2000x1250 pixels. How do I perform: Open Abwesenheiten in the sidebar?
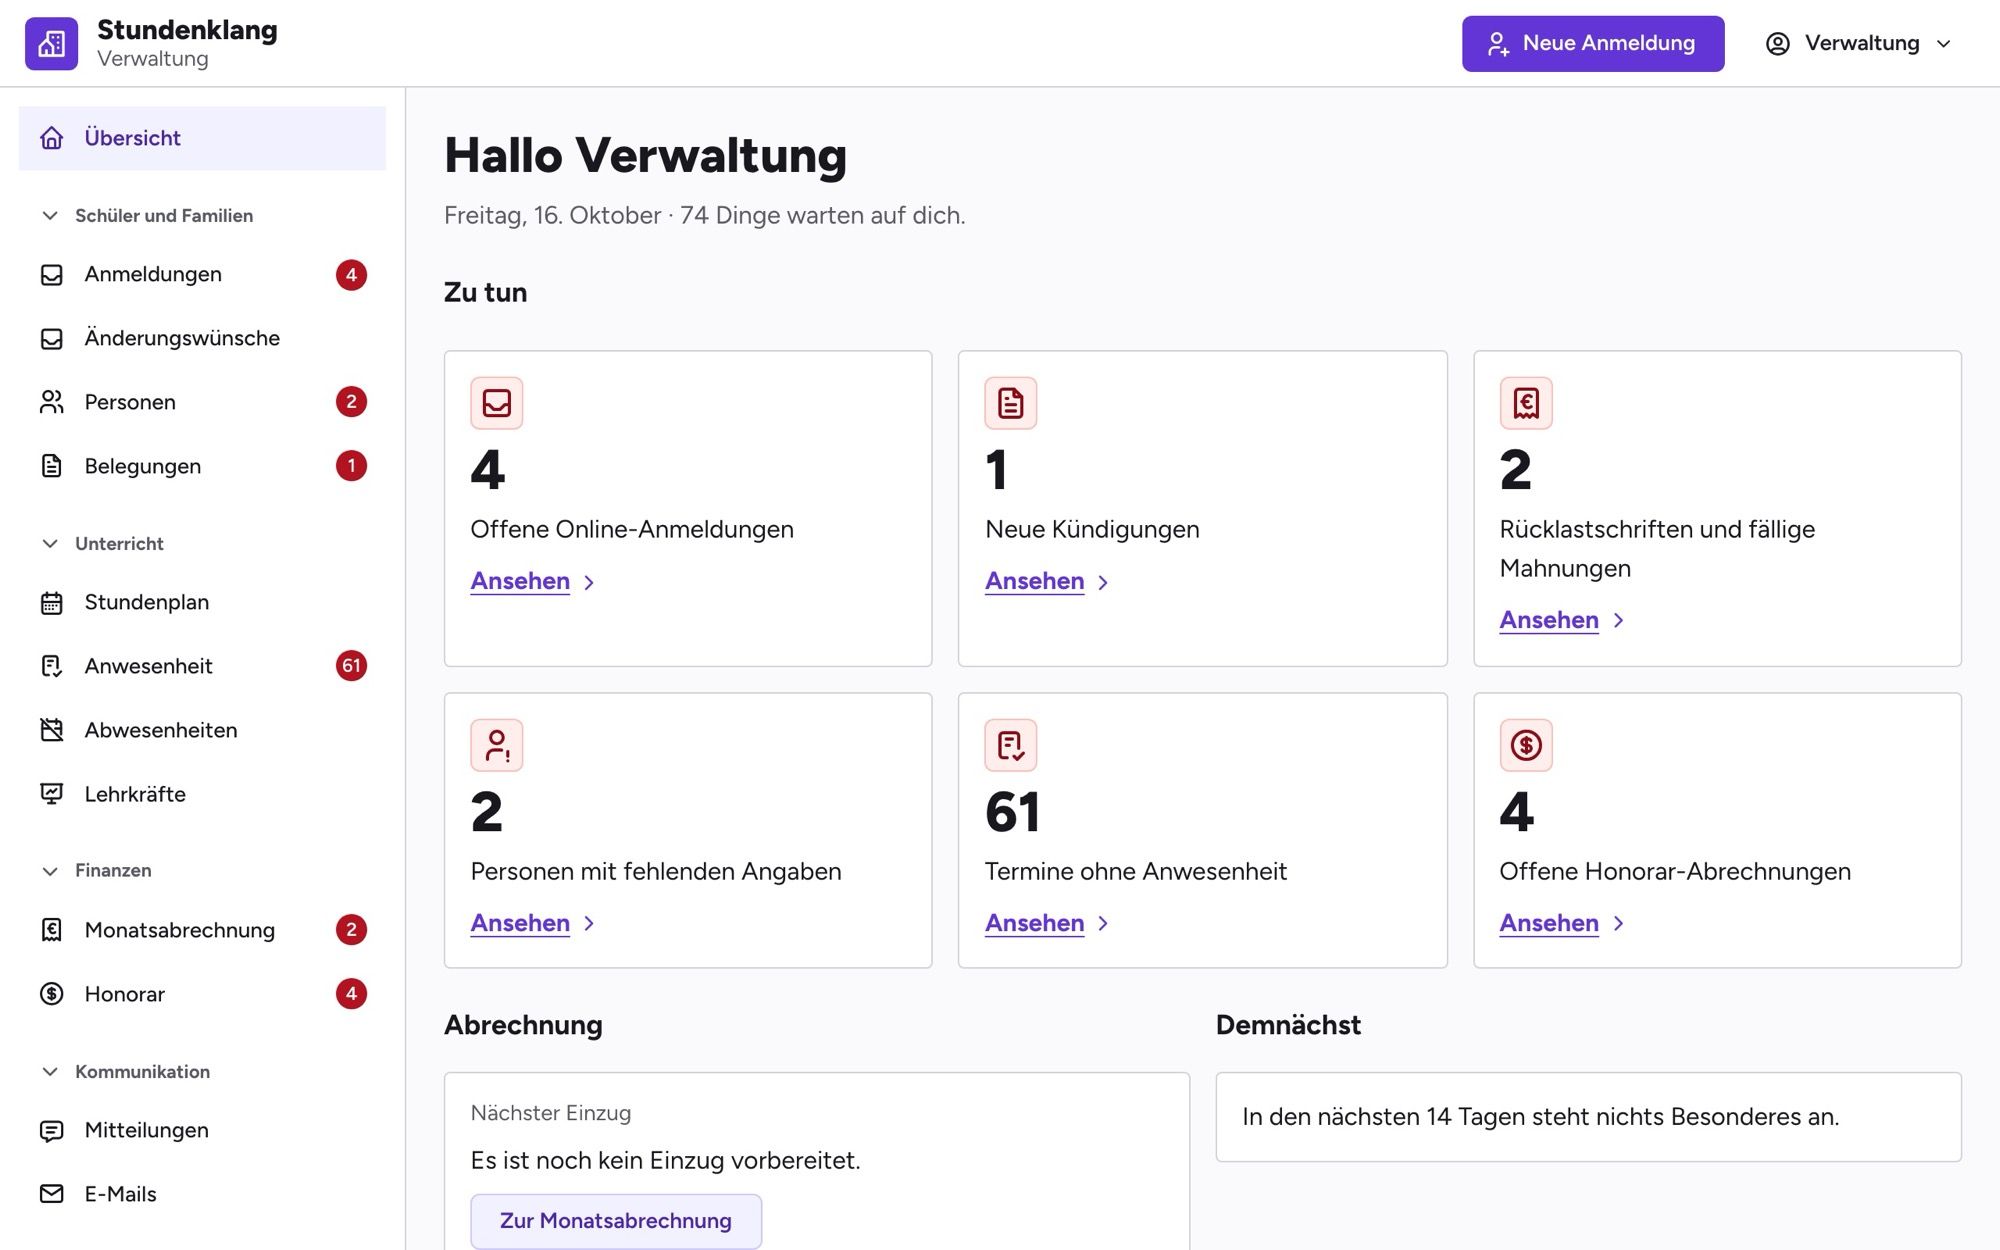pos(202,730)
